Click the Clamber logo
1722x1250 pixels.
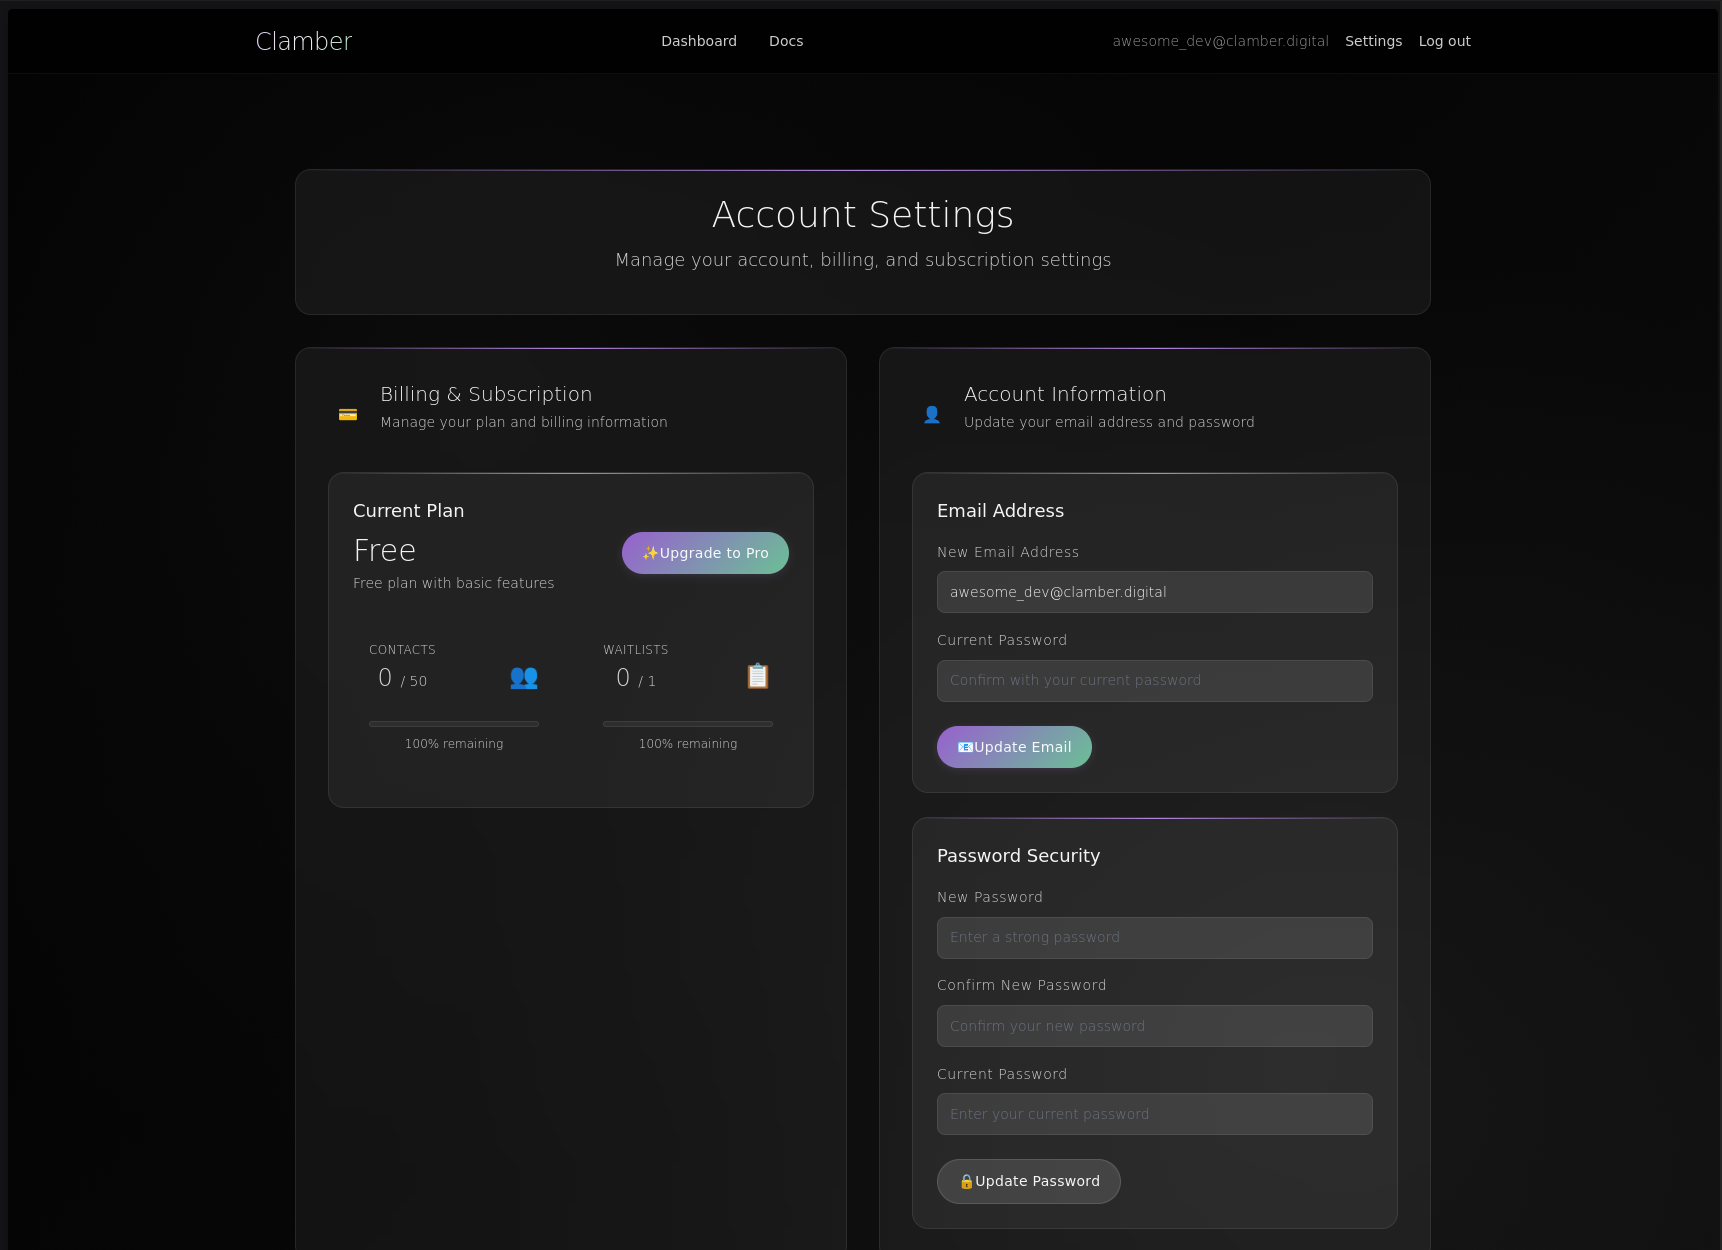[x=304, y=41]
